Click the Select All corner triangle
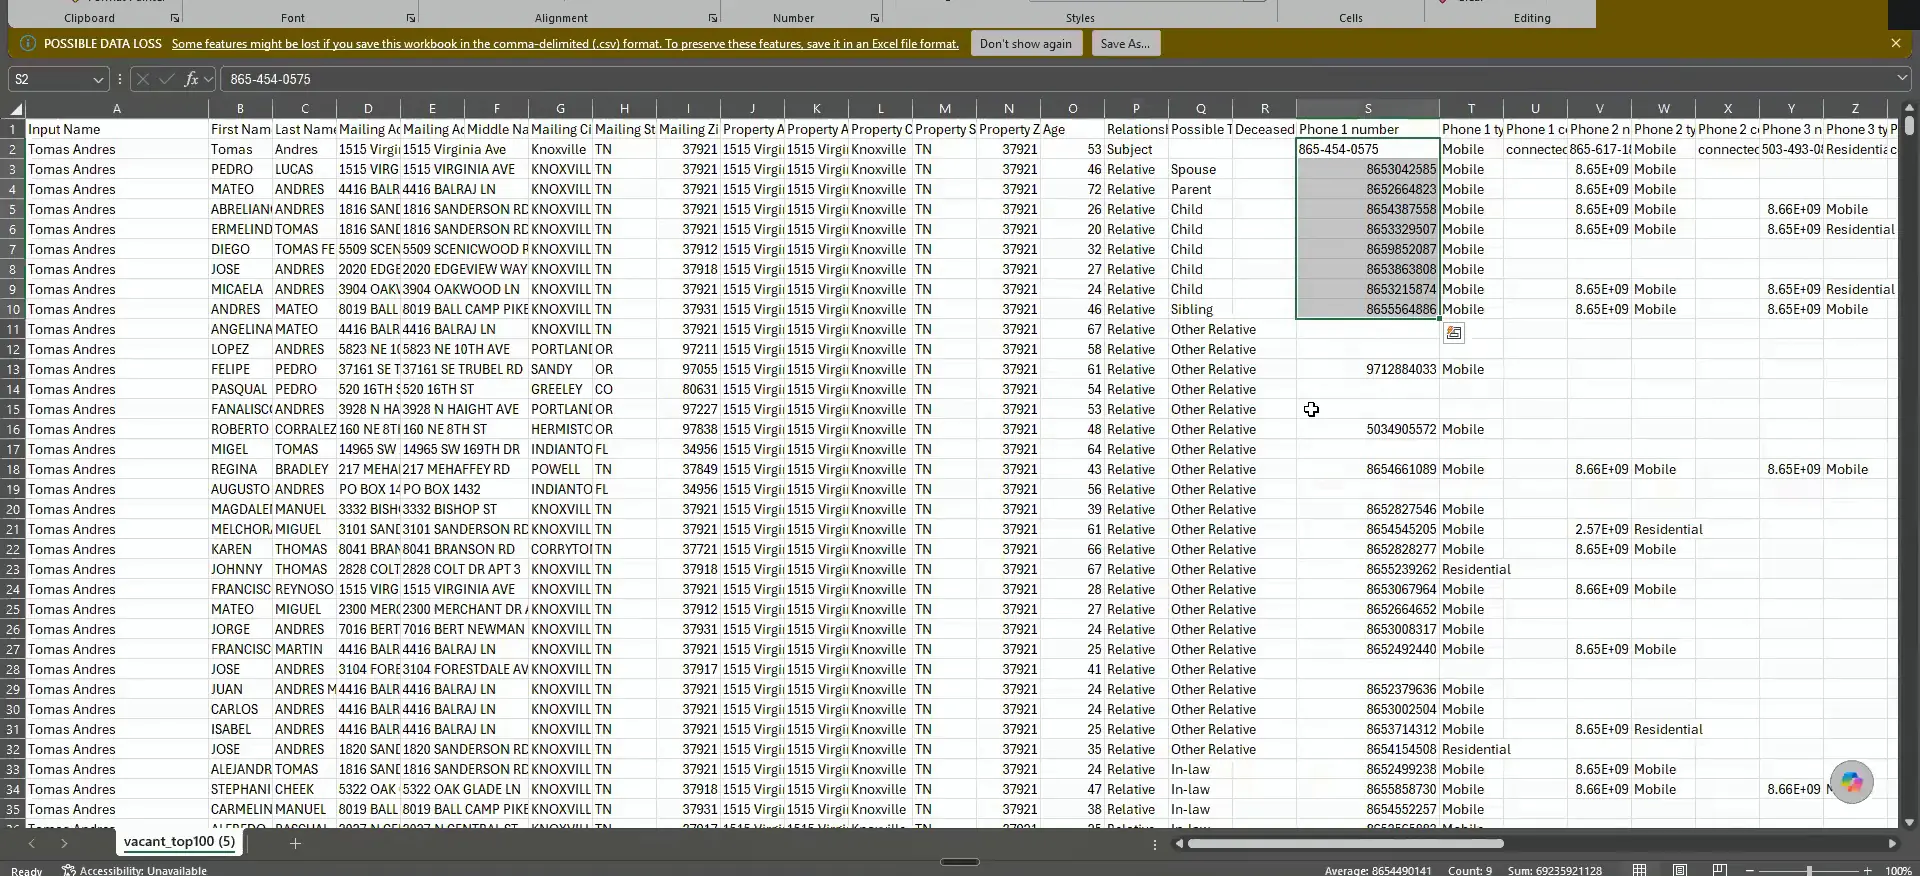Image resolution: width=1920 pixels, height=876 pixels. [16, 108]
